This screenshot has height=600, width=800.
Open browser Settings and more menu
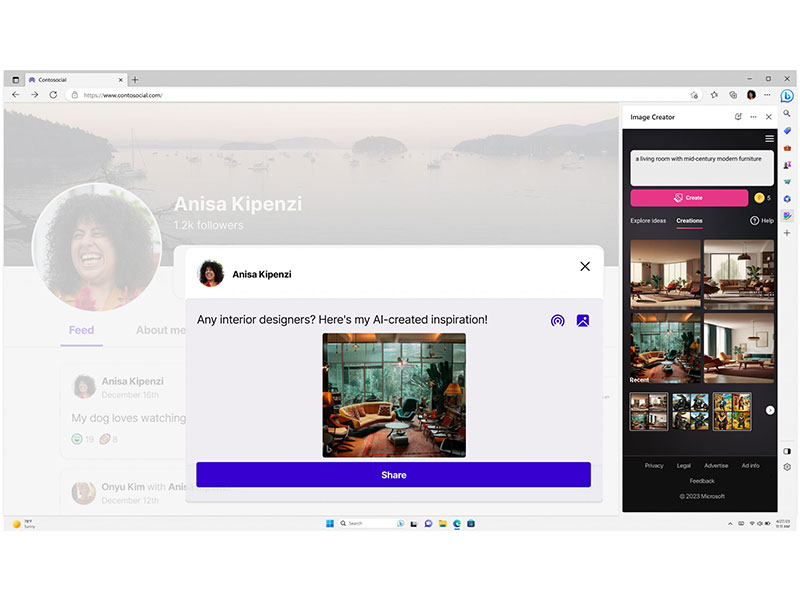[767, 95]
